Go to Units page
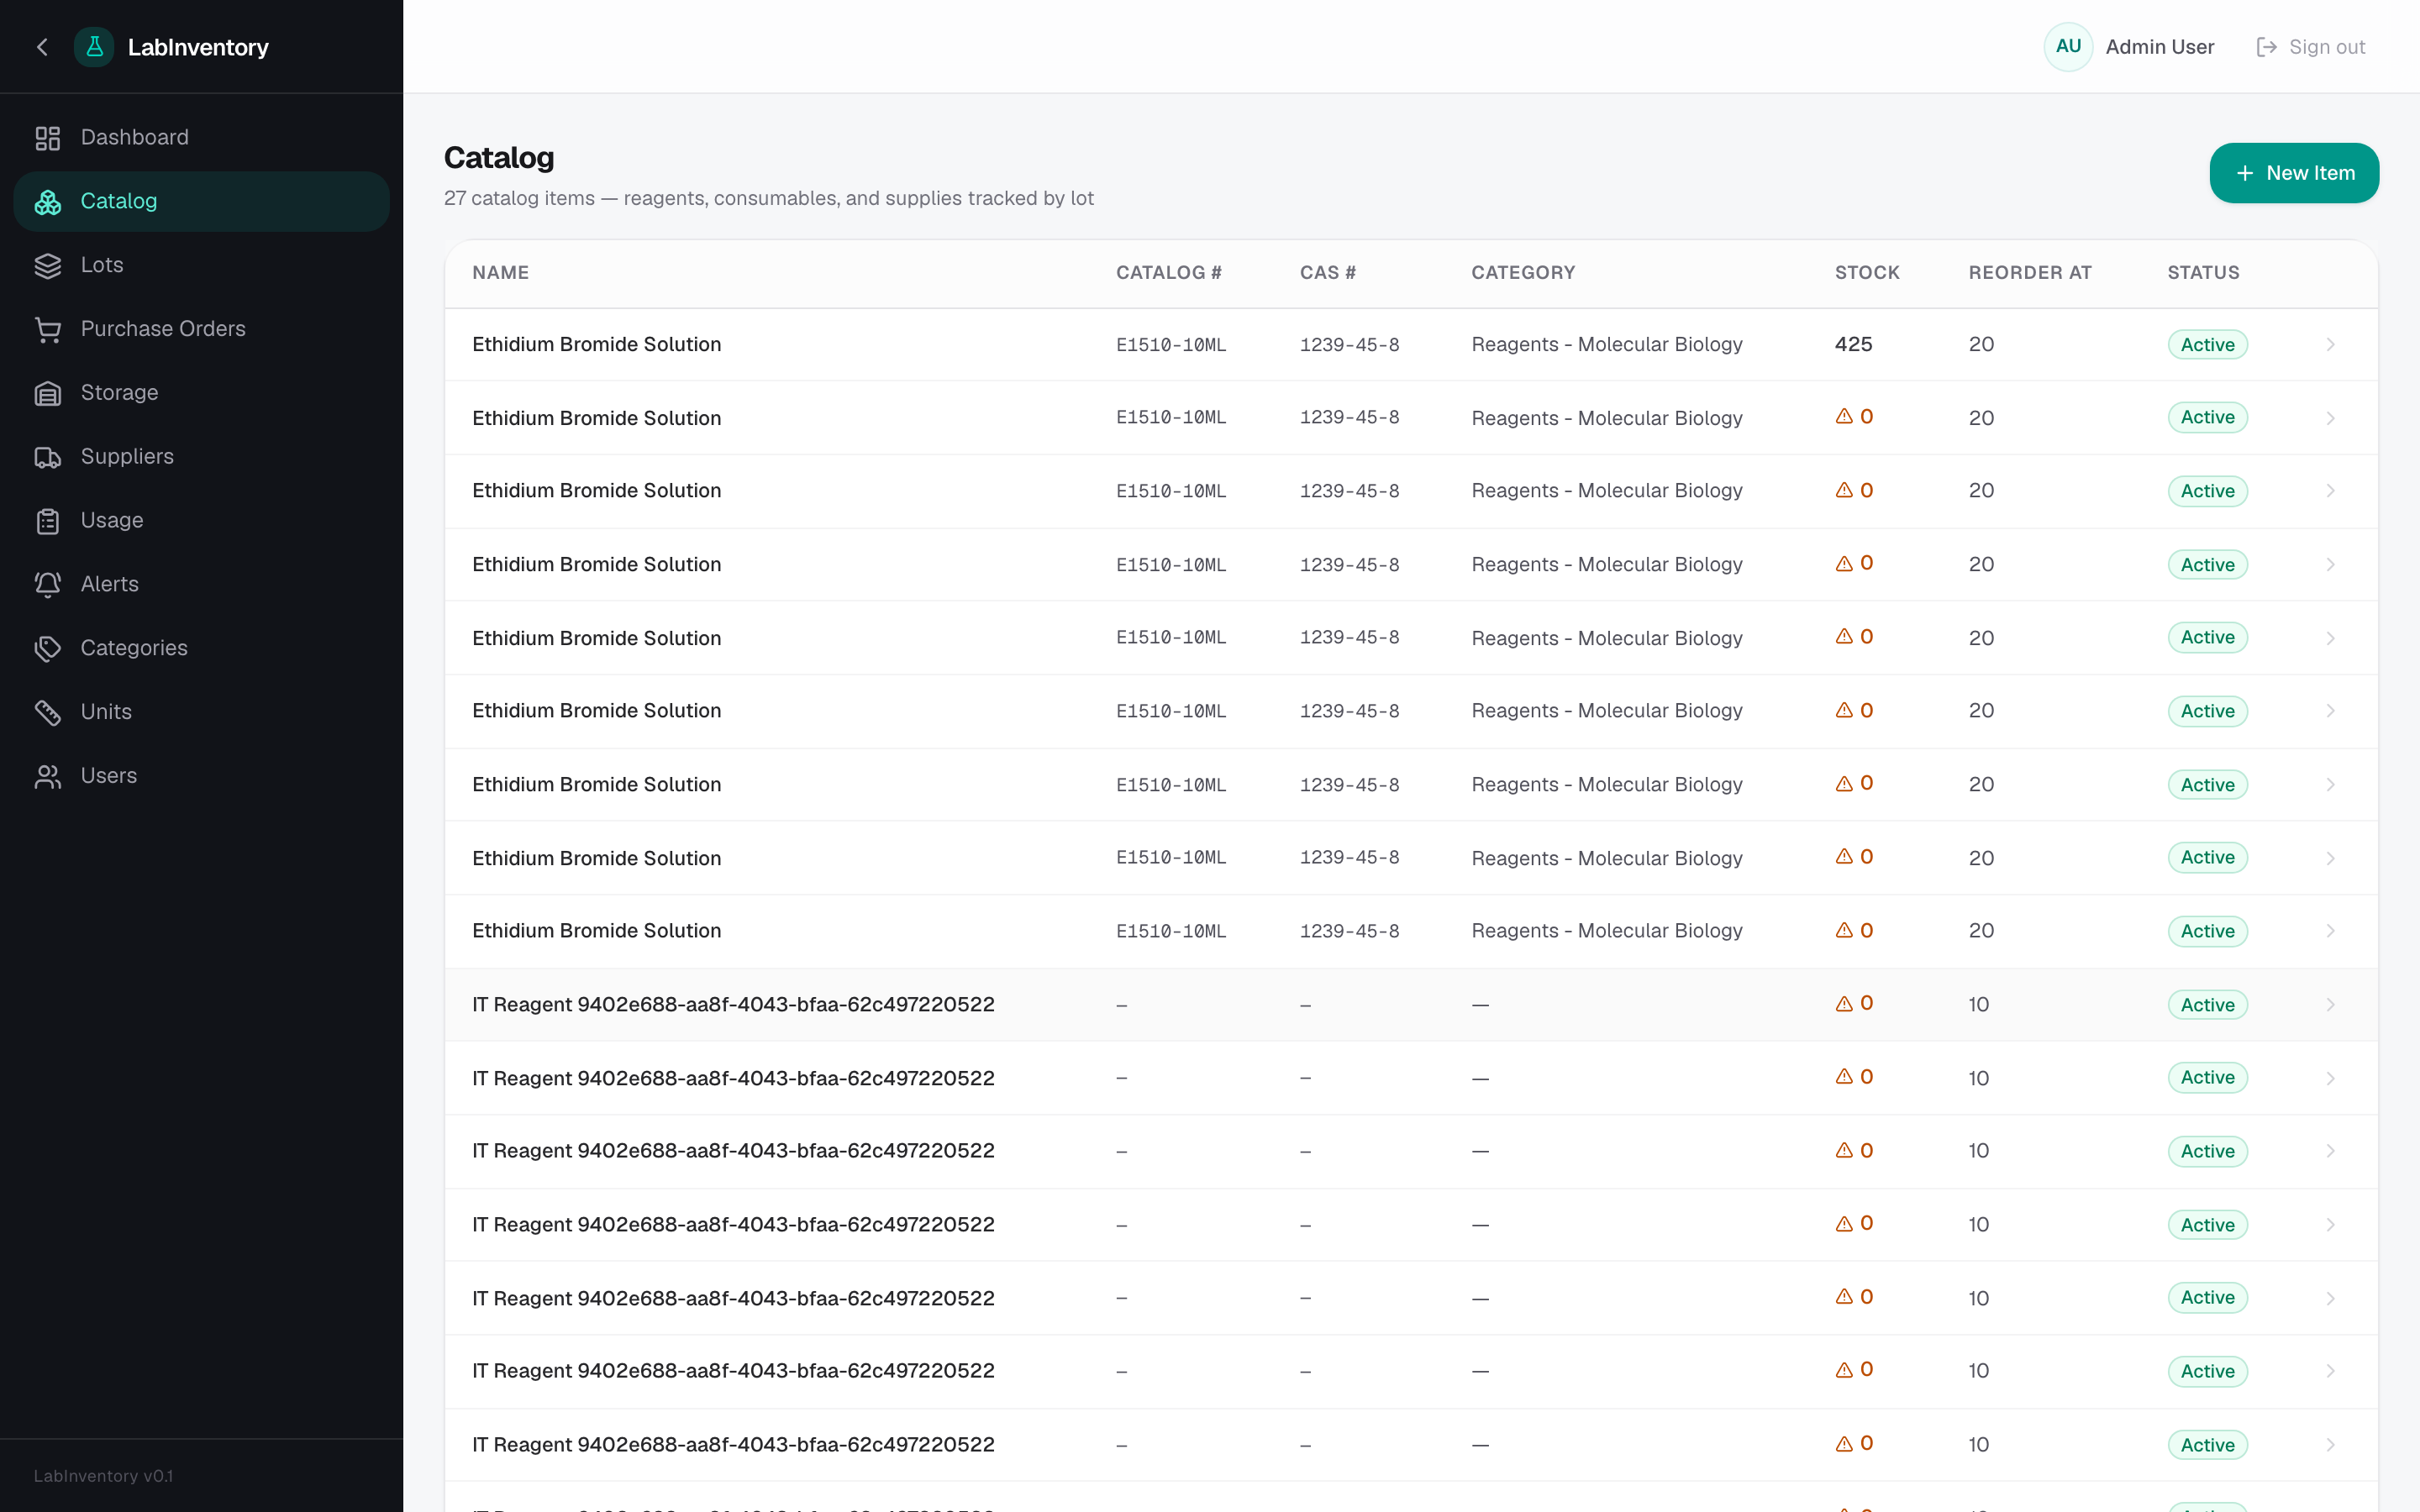2420x1512 pixels. 201,712
